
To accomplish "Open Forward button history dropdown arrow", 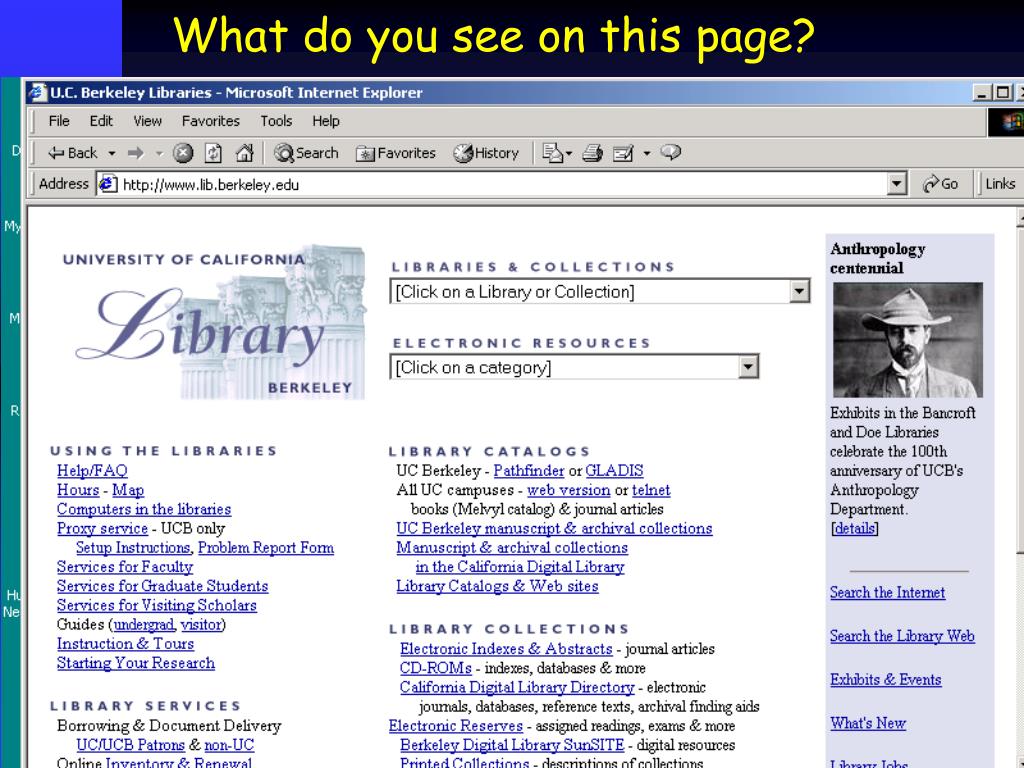I will point(159,153).
